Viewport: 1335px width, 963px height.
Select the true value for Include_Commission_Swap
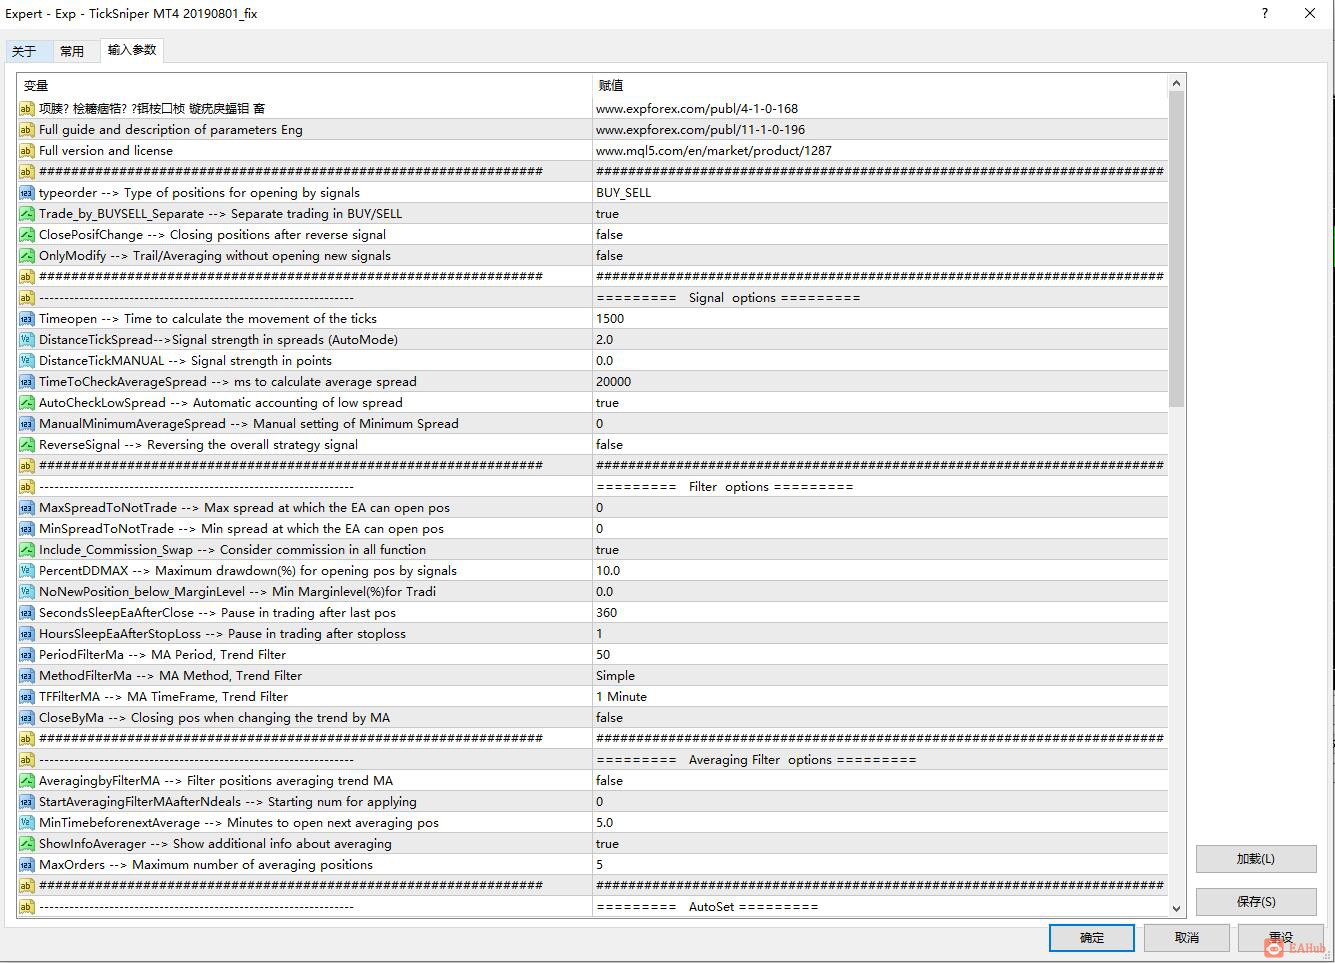[608, 550]
